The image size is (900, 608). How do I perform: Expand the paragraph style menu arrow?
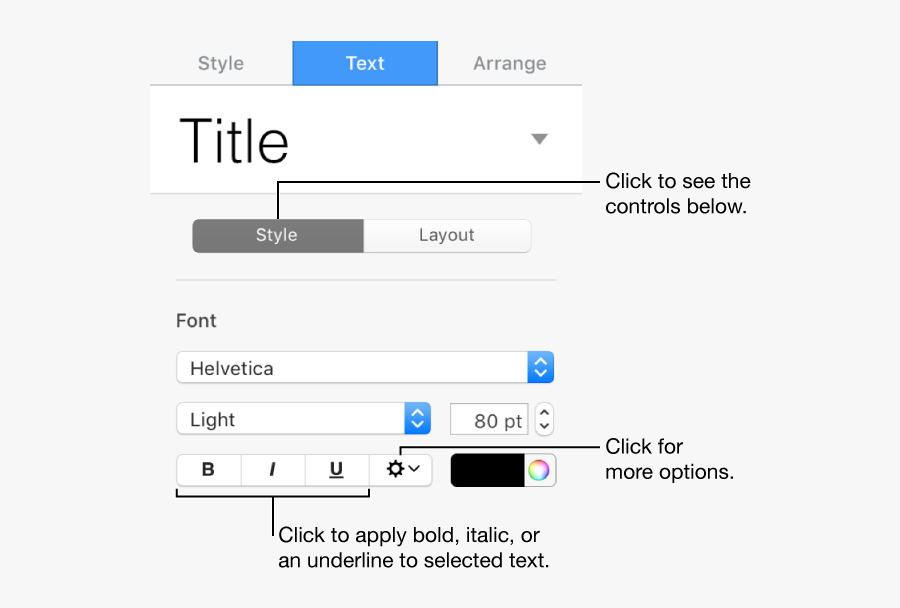coord(539,140)
